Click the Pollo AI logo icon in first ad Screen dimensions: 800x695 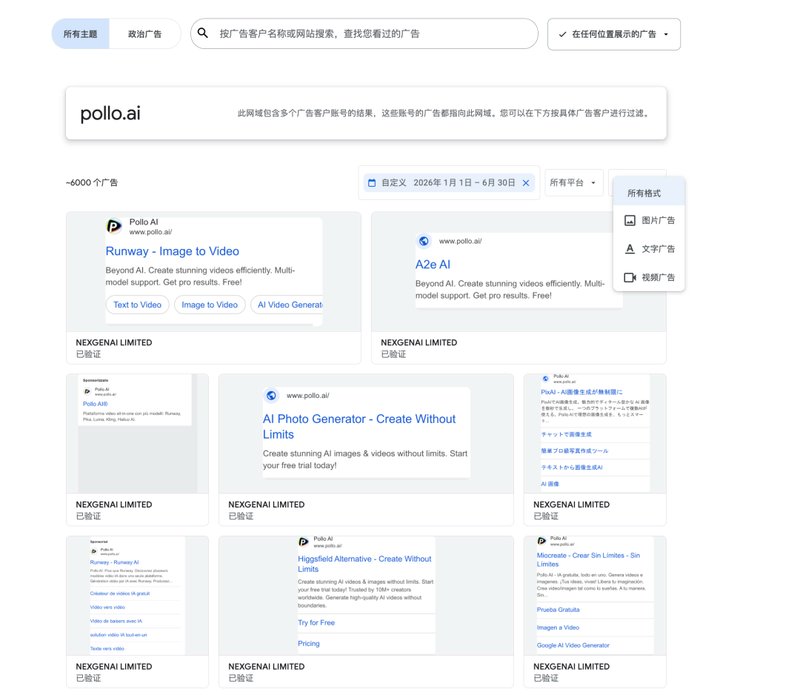(114, 226)
